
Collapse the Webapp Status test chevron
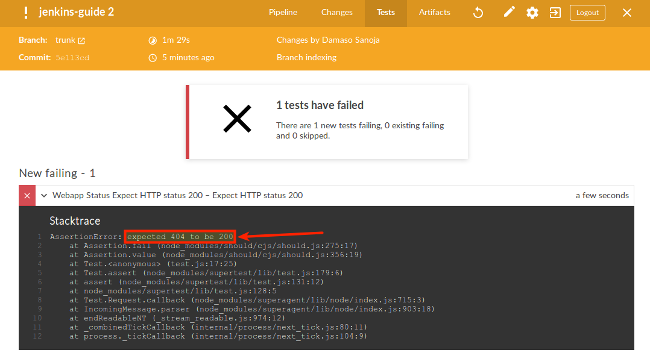click(x=44, y=195)
